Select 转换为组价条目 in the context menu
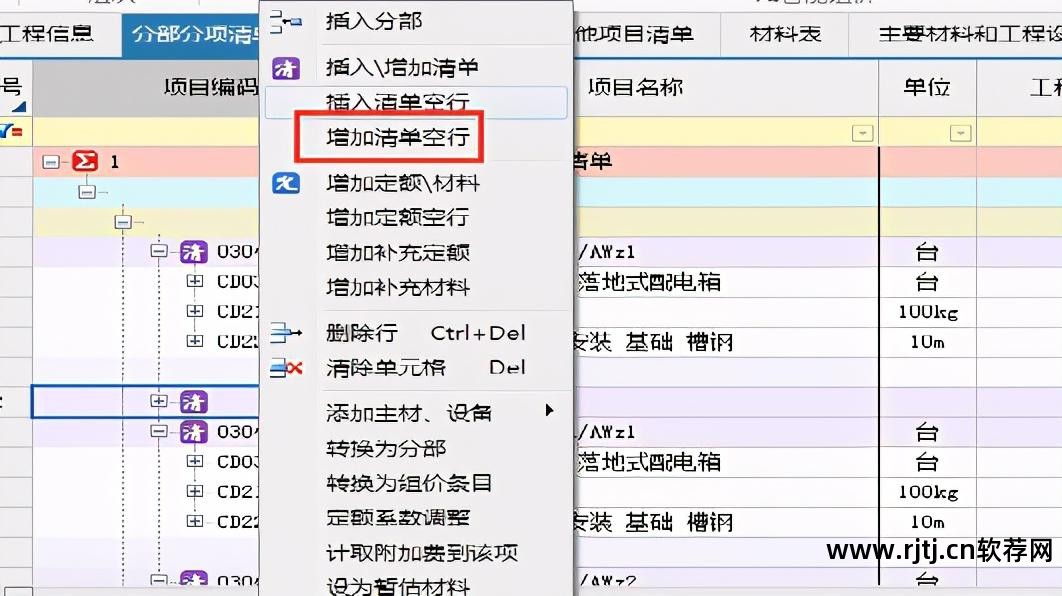 coord(409,483)
